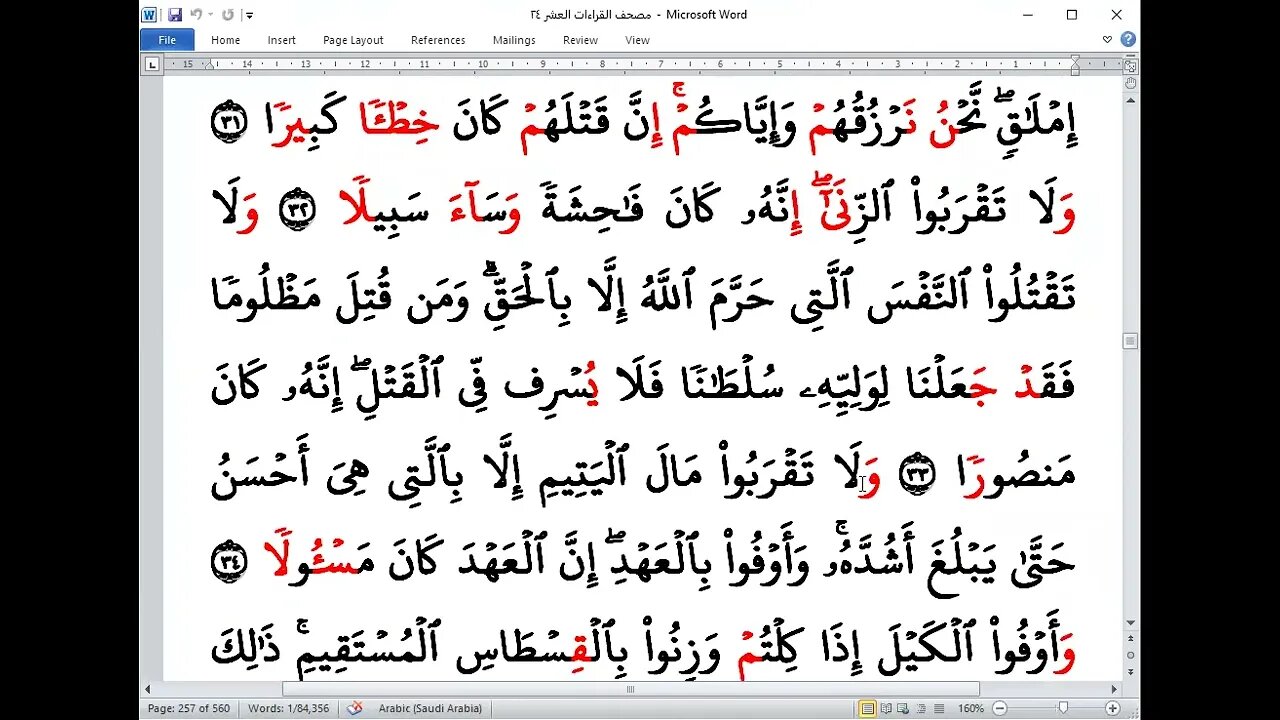Click the left indent marker on ruler

(212, 66)
